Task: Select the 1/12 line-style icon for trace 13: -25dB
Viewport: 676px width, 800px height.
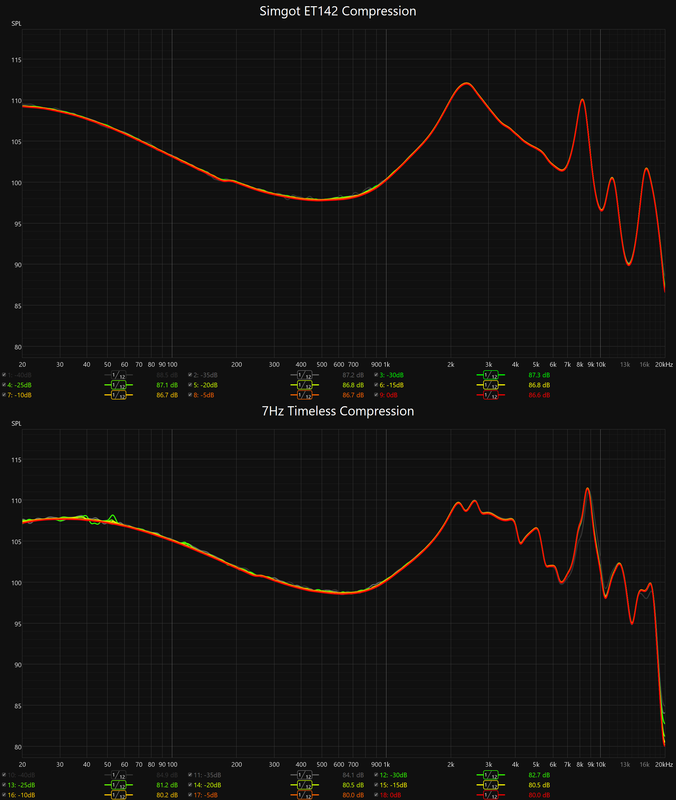Action: pos(118,785)
